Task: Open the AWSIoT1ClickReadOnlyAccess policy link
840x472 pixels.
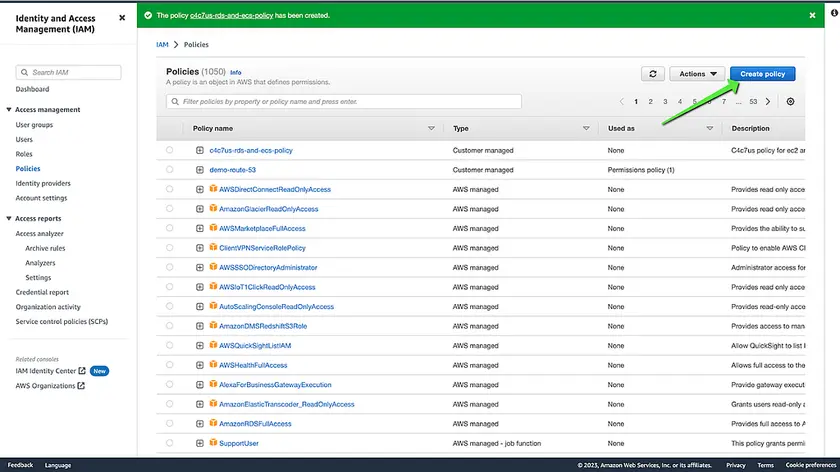Action: (x=267, y=287)
